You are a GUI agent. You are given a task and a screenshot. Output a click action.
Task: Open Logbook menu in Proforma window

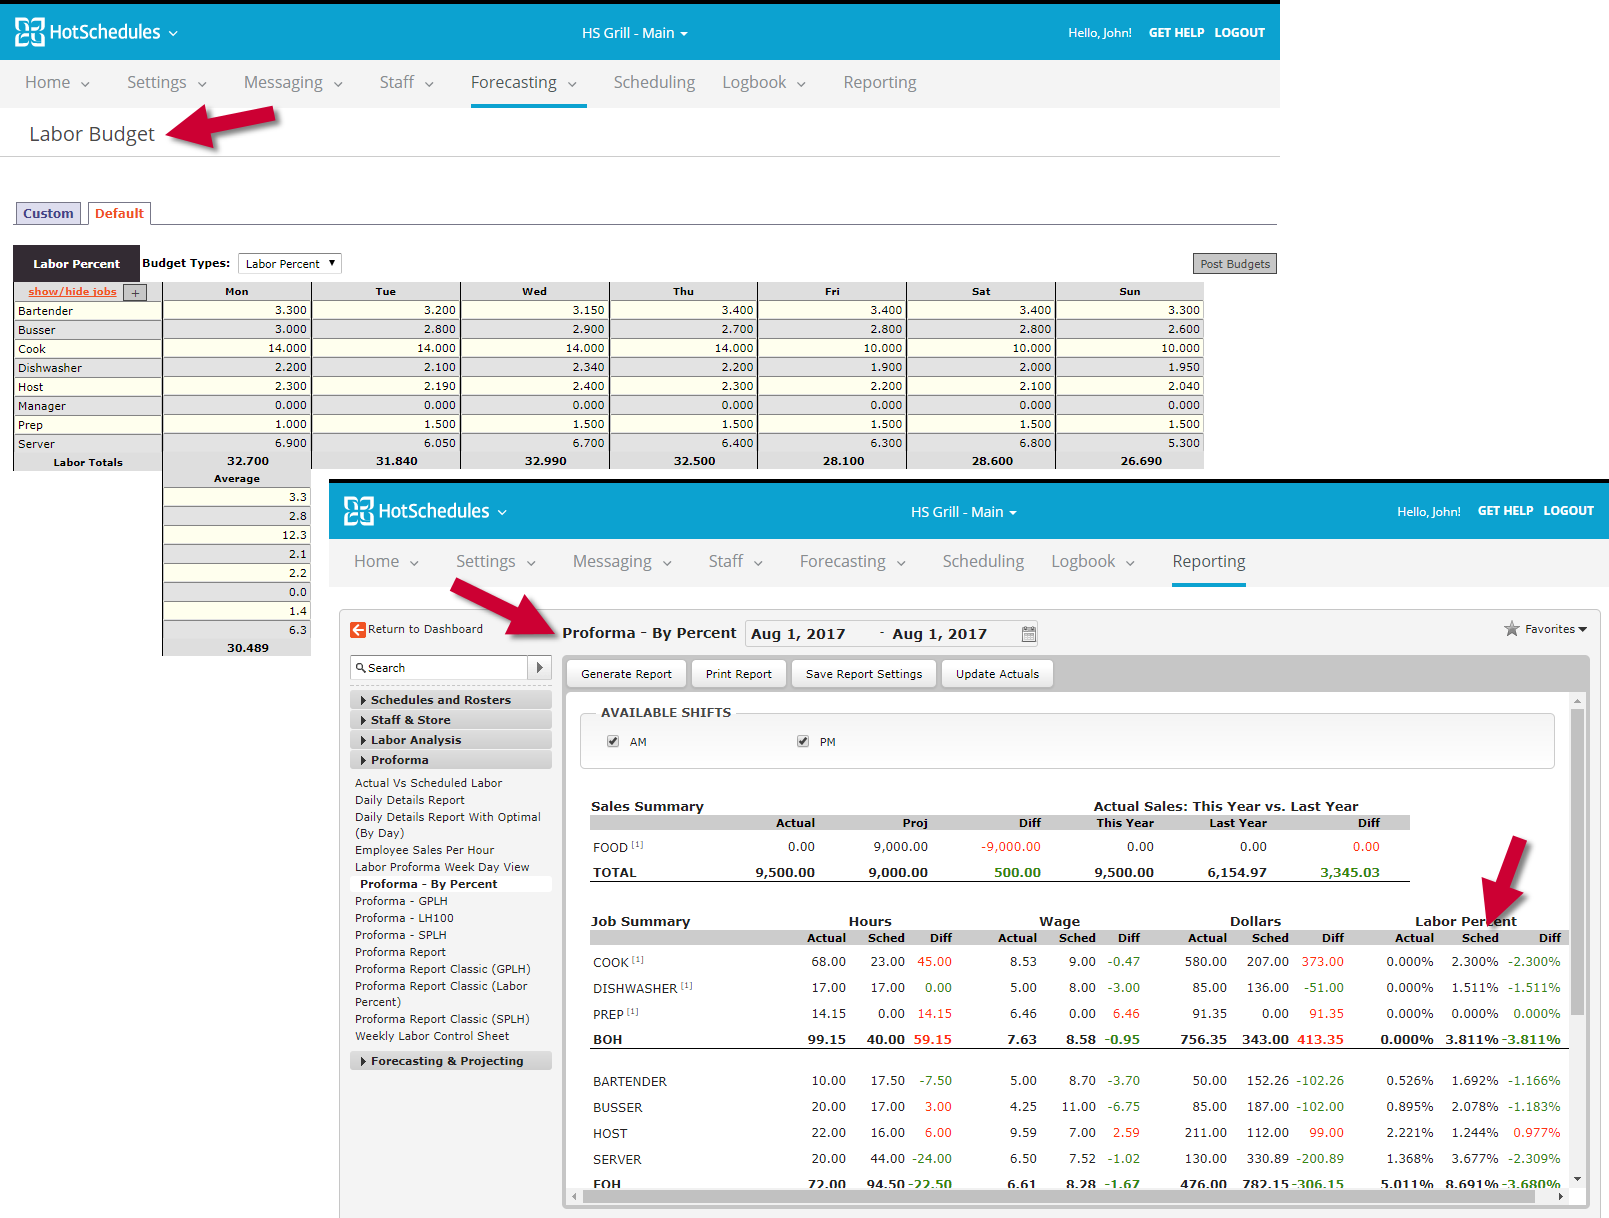click(1093, 562)
